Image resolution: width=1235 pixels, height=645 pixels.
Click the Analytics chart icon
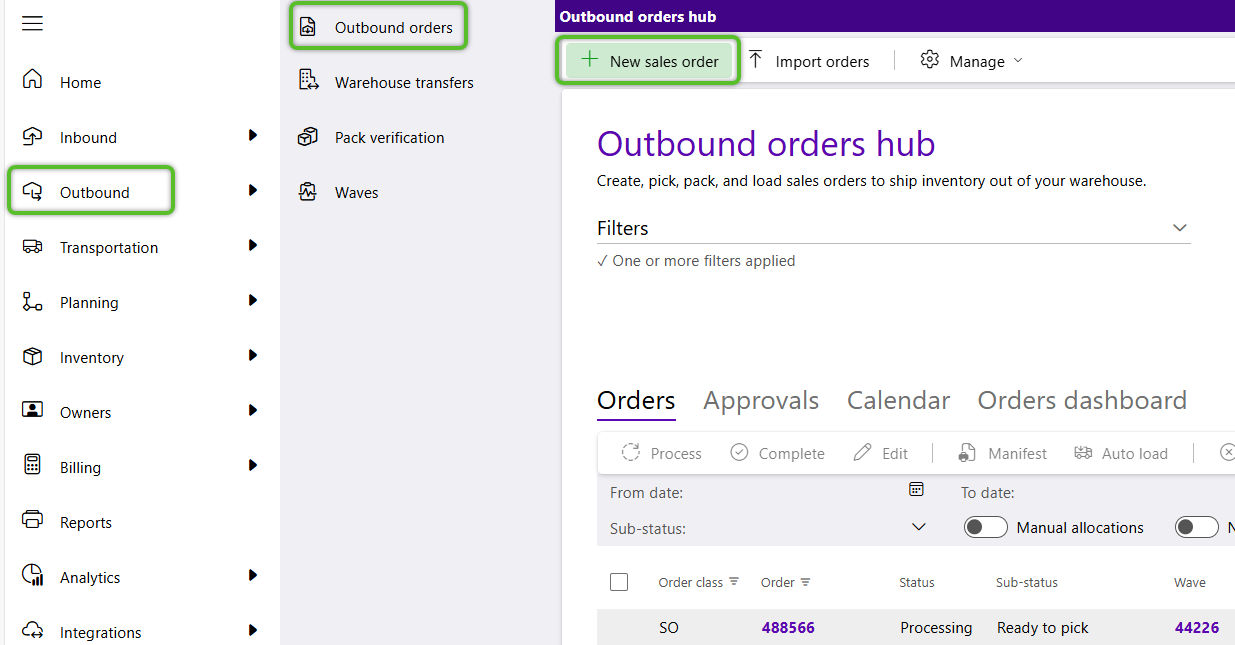[32, 575]
